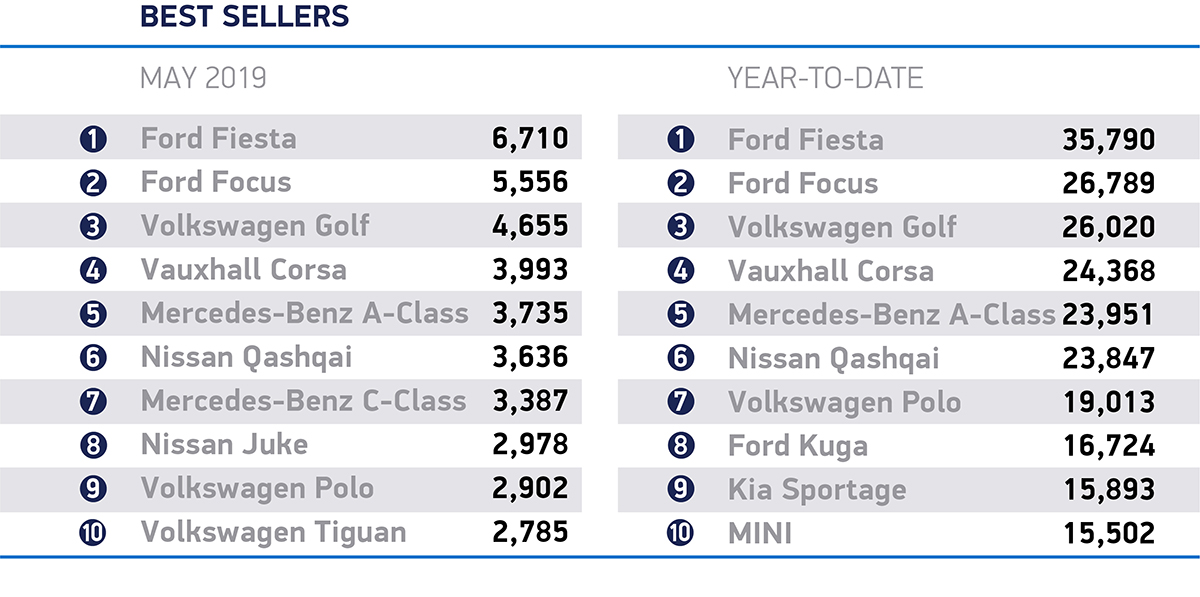Click the rank 10 badge beside Volkswagen Tiguan
Screen dimensions: 1200x597
coord(93,533)
